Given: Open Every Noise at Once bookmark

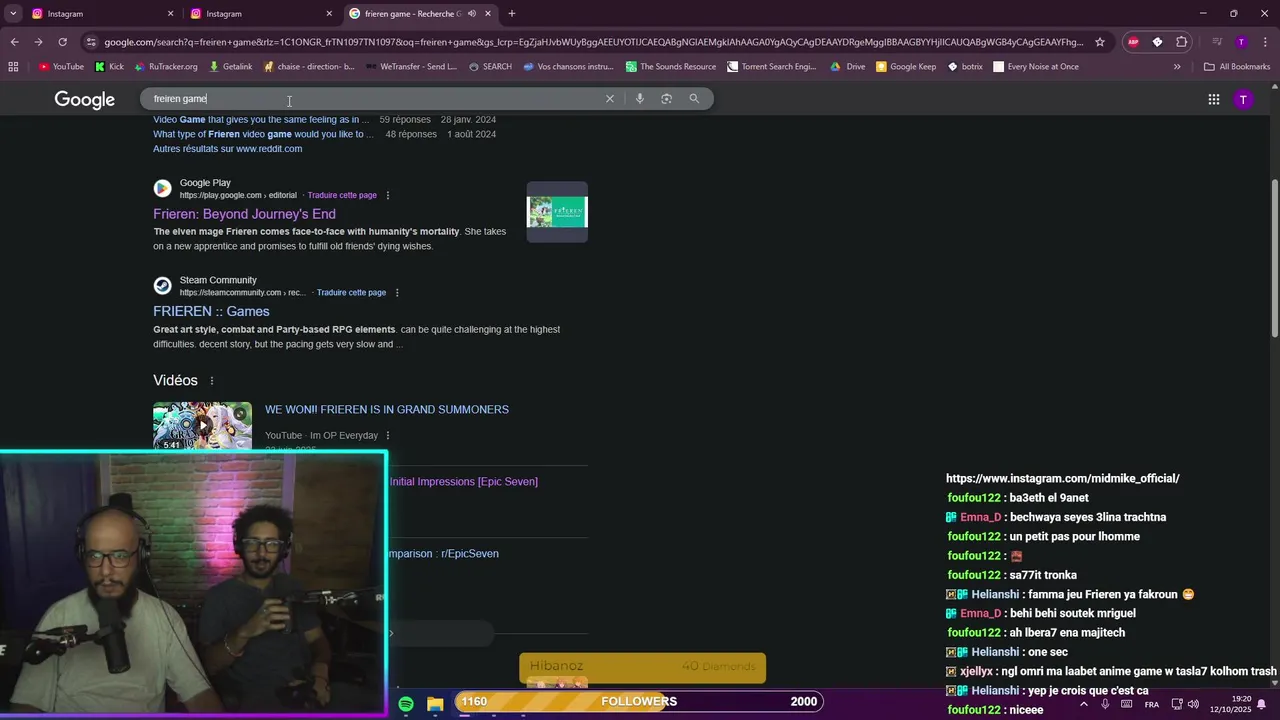Looking at the screenshot, I should (1036, 67).
